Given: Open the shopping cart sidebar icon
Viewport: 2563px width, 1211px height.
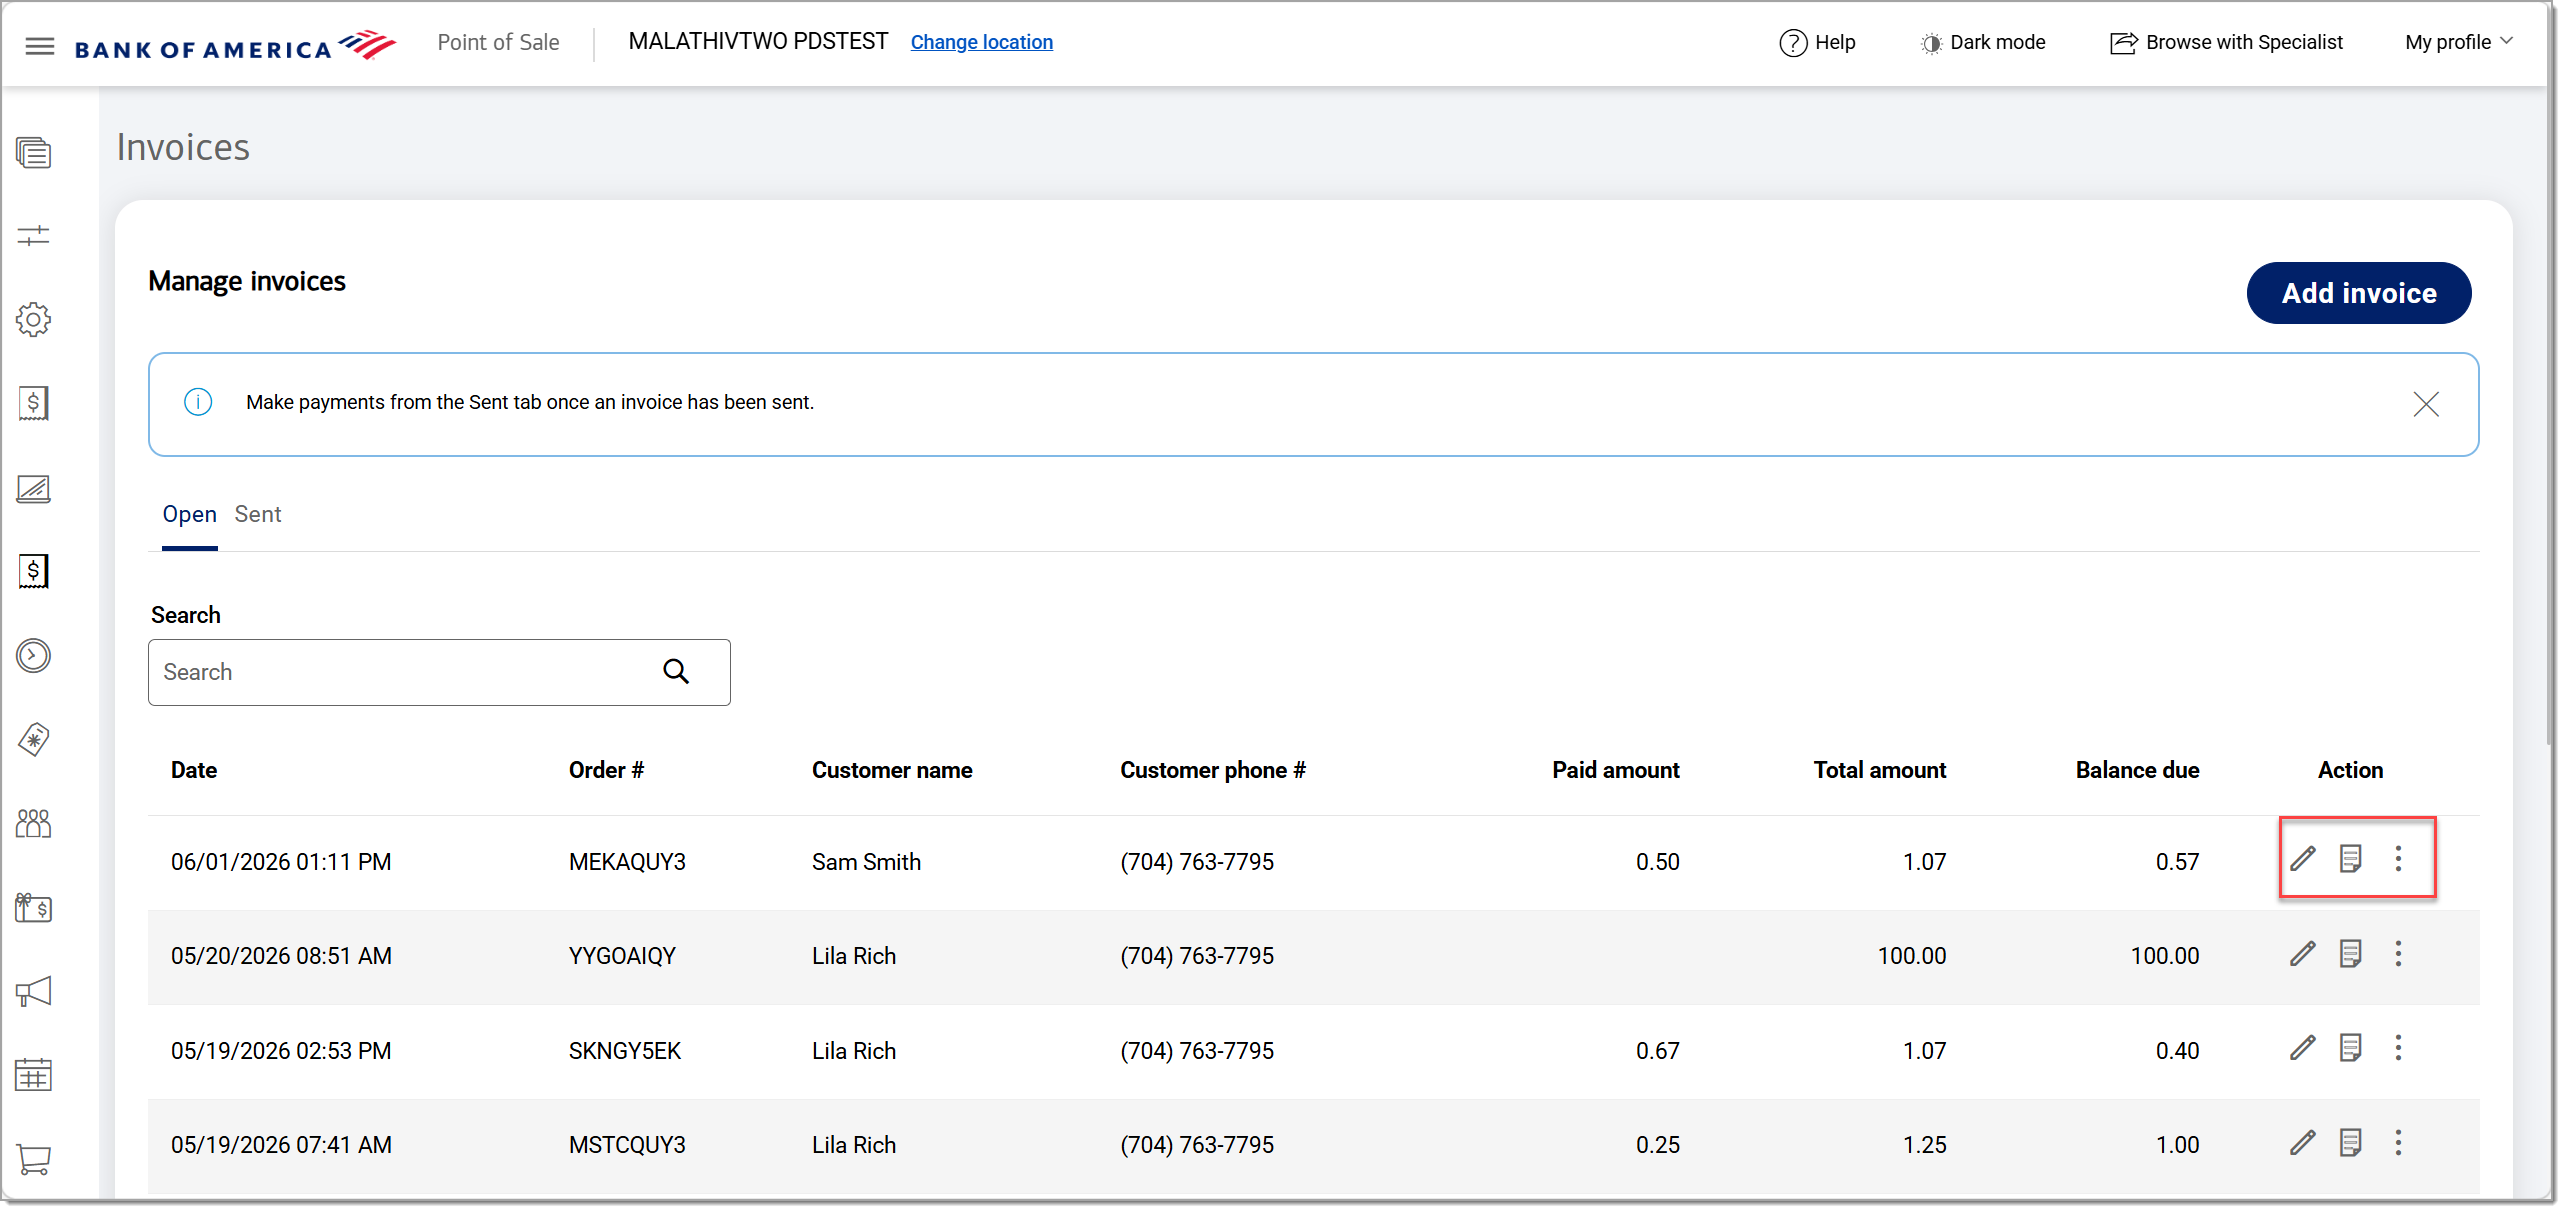Looking at the screenshot, I should click(x=34, y=1160).
